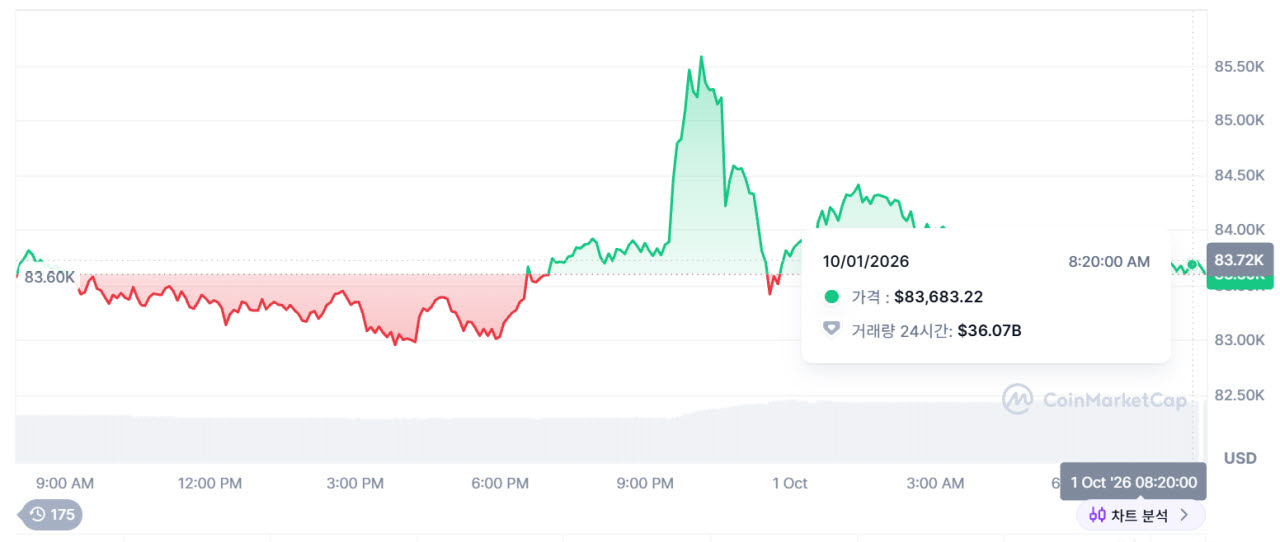Click the 3:00 PM time axis label

click(x=356, y=483)
